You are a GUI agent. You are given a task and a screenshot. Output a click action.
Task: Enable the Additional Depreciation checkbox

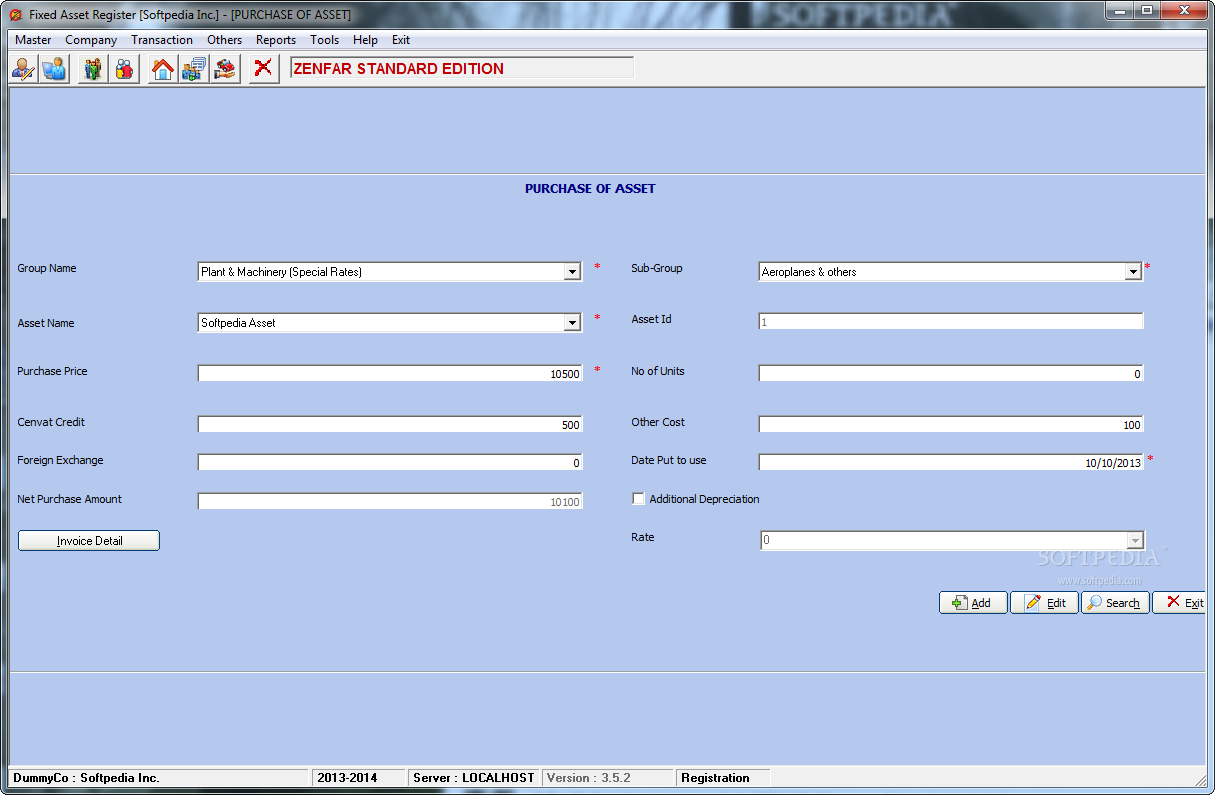[638, 499]
